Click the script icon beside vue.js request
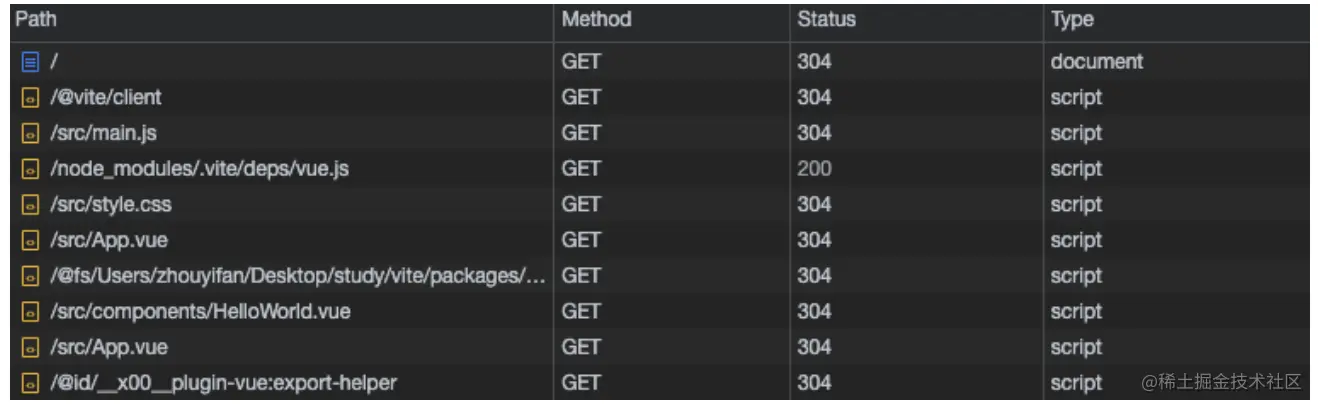 coord(30,169)
